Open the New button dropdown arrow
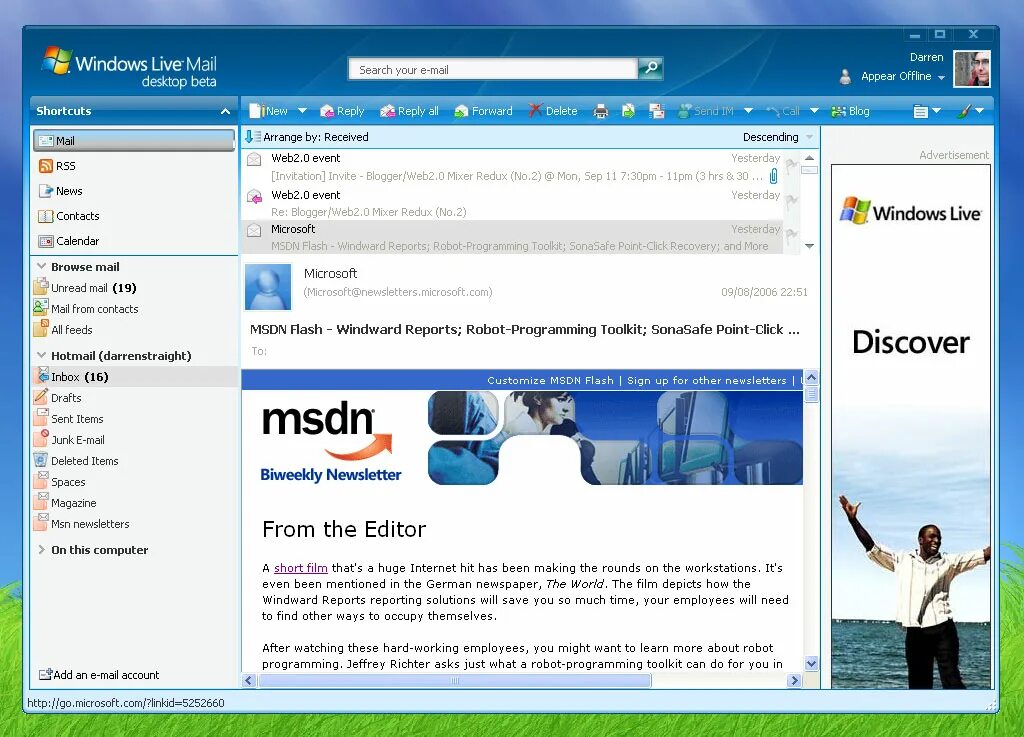1024x737 pixels. (x=302, y=111)
